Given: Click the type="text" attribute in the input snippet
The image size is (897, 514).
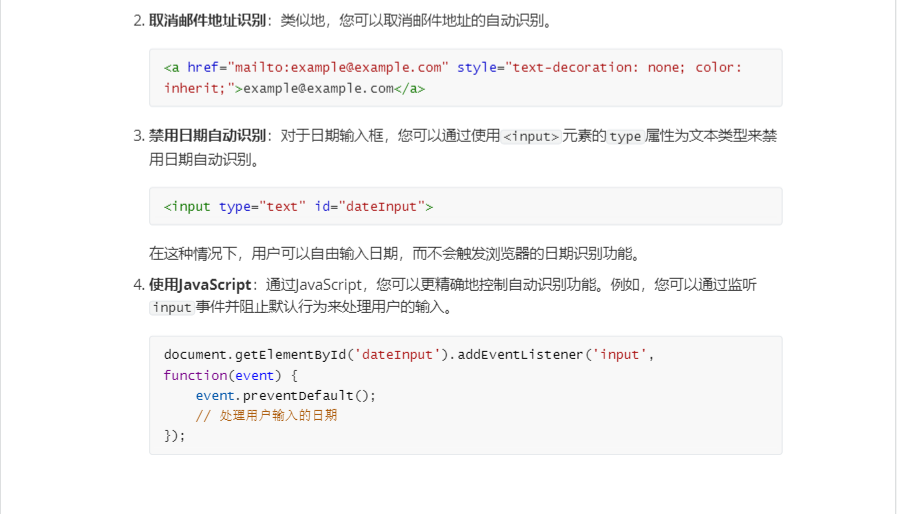Looking at the screenshot, I should pyautogui.click(x=262, y=206).
